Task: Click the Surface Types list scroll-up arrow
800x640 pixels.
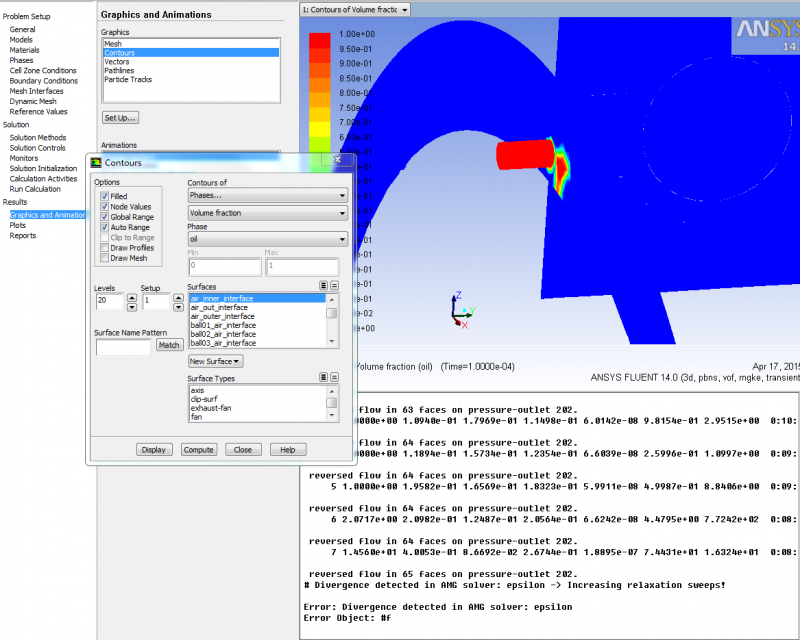Action: (x=332, y=391)
